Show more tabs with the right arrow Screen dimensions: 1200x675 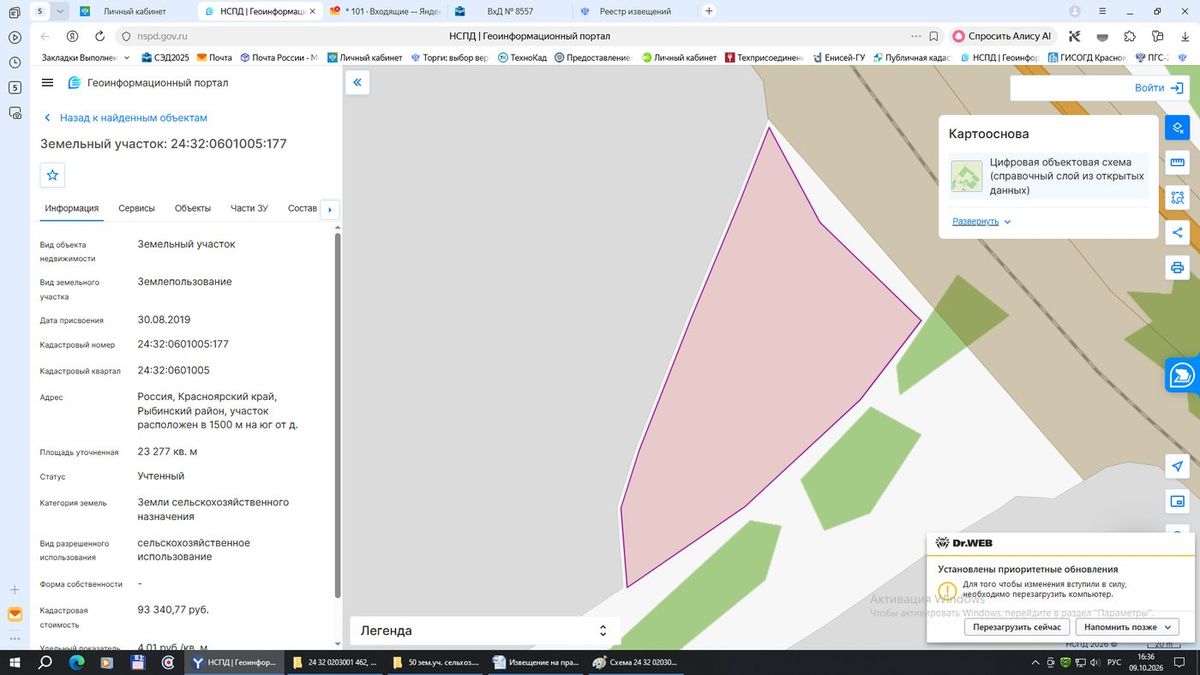tap(330, 210)
